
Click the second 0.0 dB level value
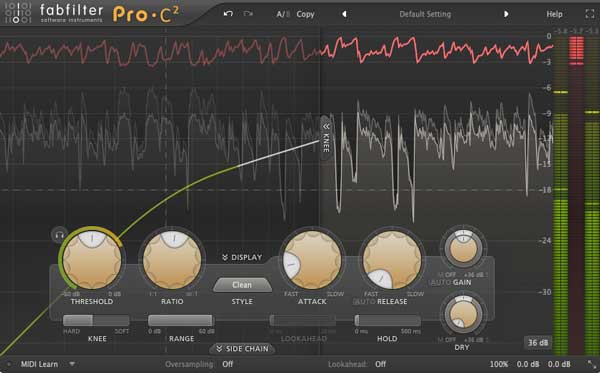[x=559, y=364]
